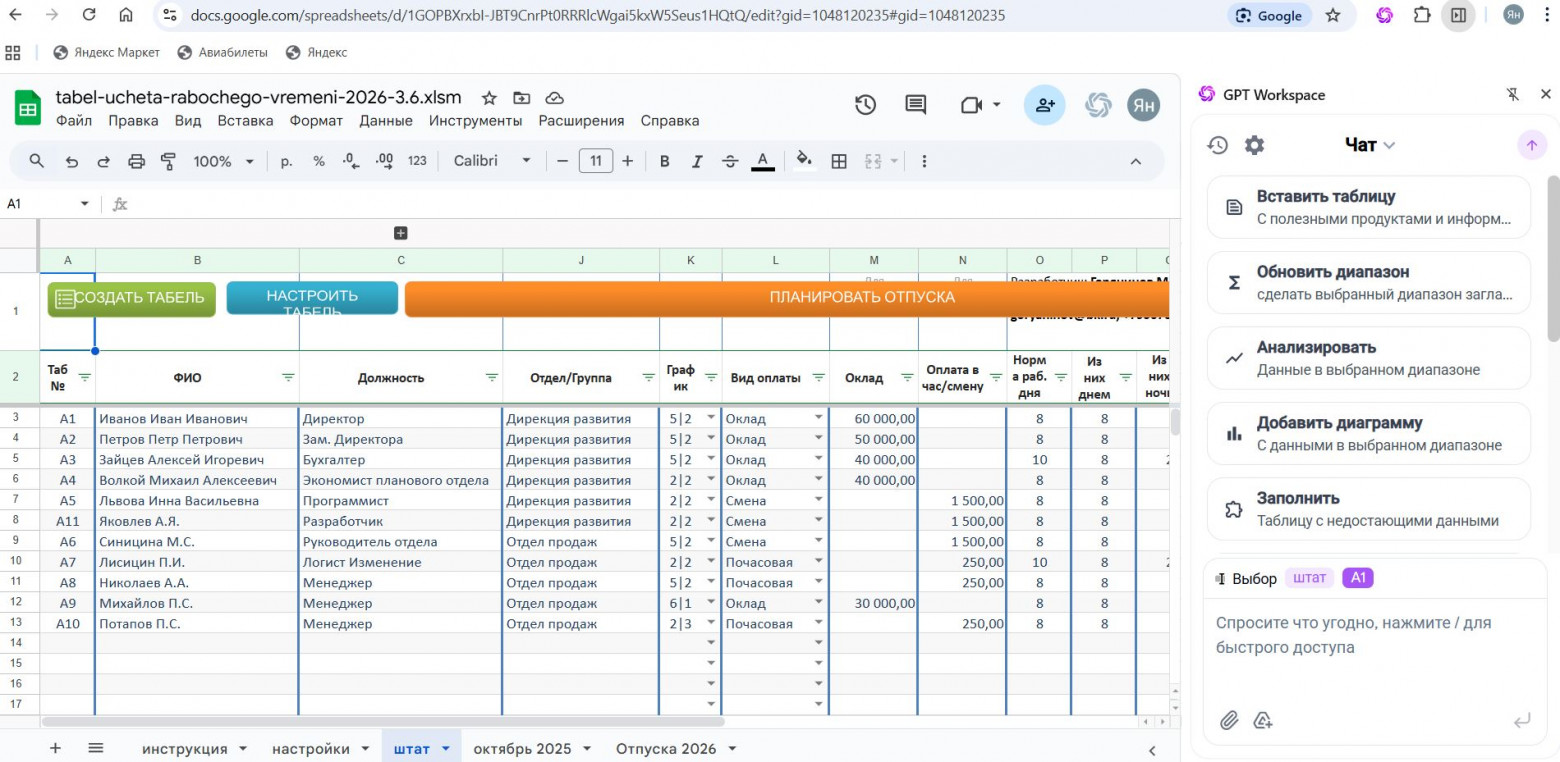Open version history clock icon

pos(865,105)
